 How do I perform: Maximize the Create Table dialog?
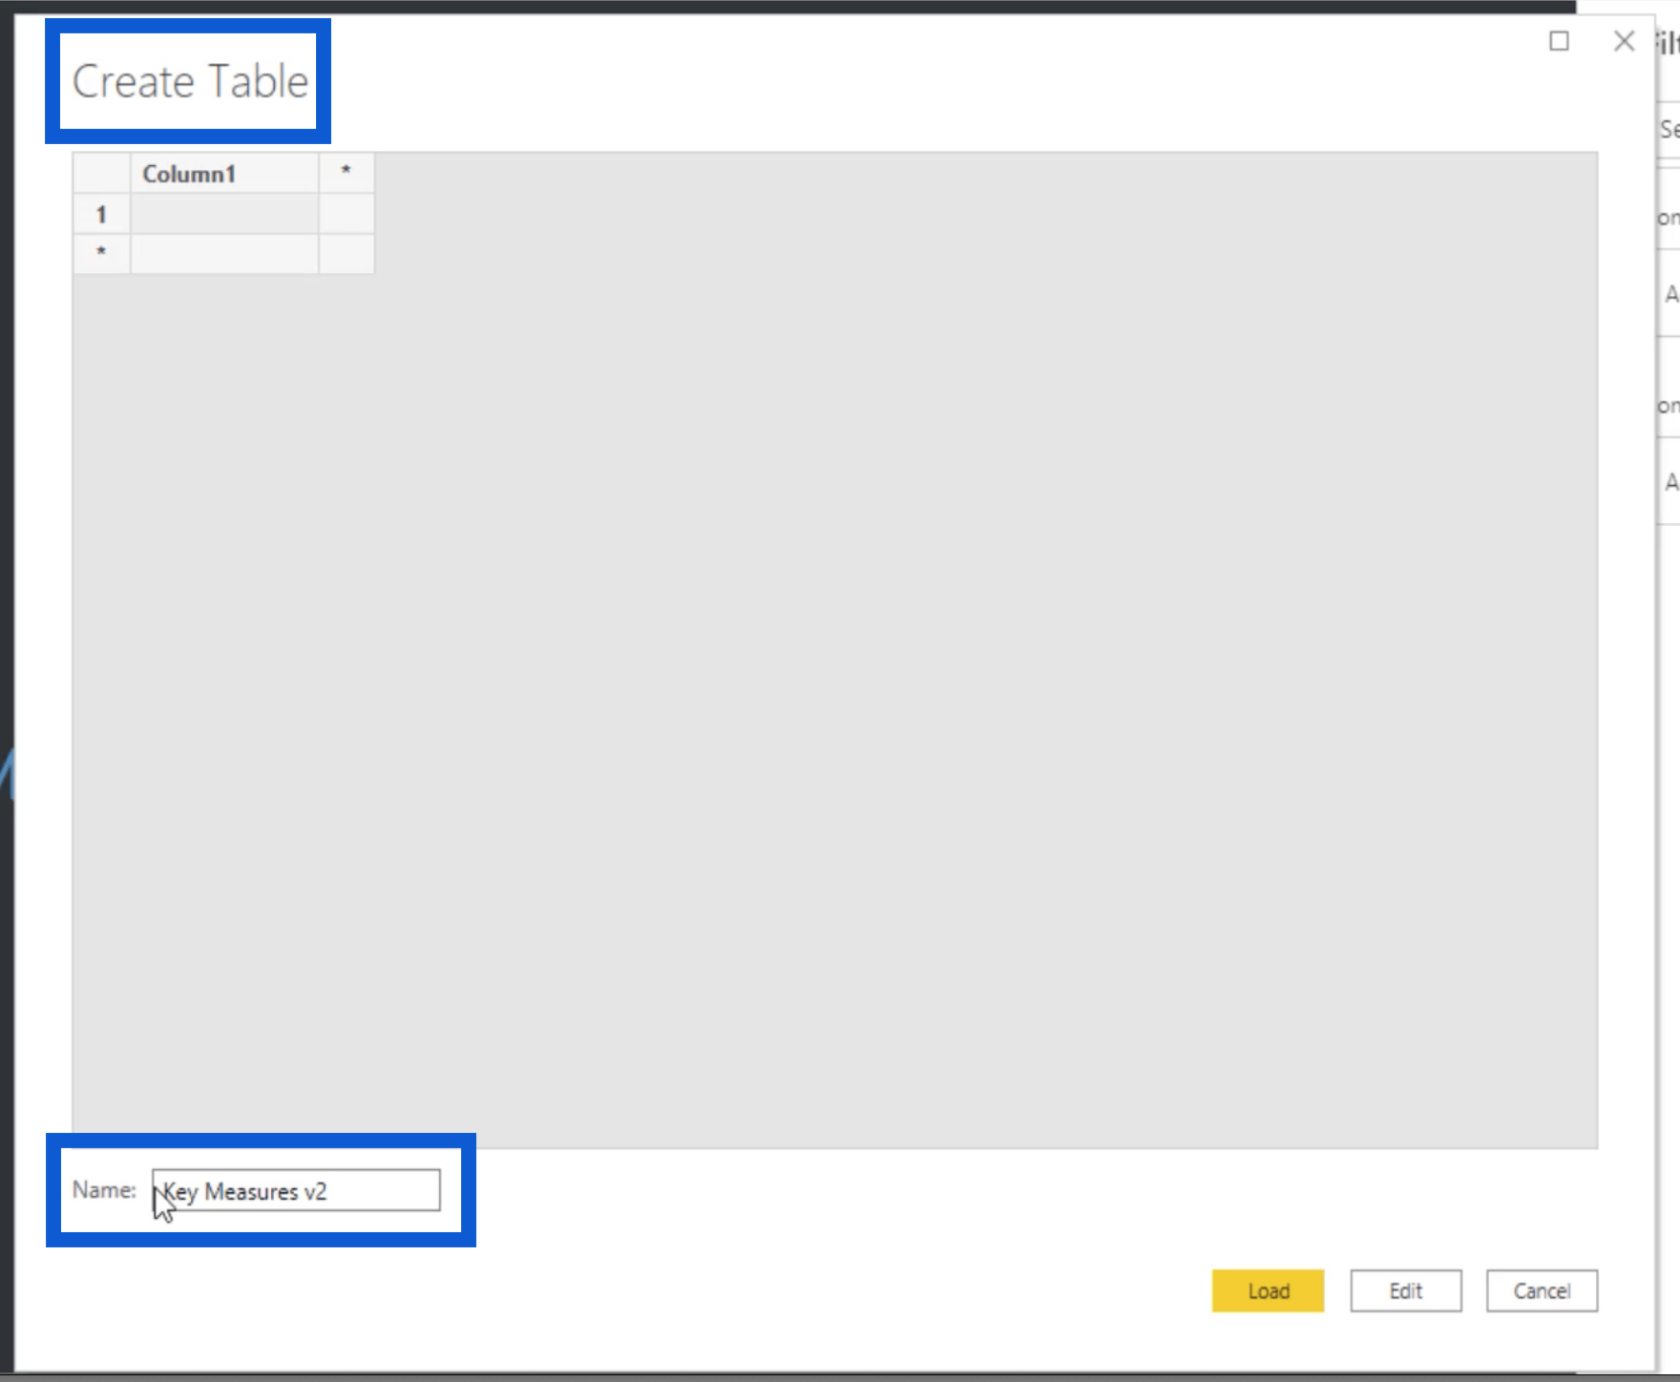pyautogui.click(x=1559, y=41)
